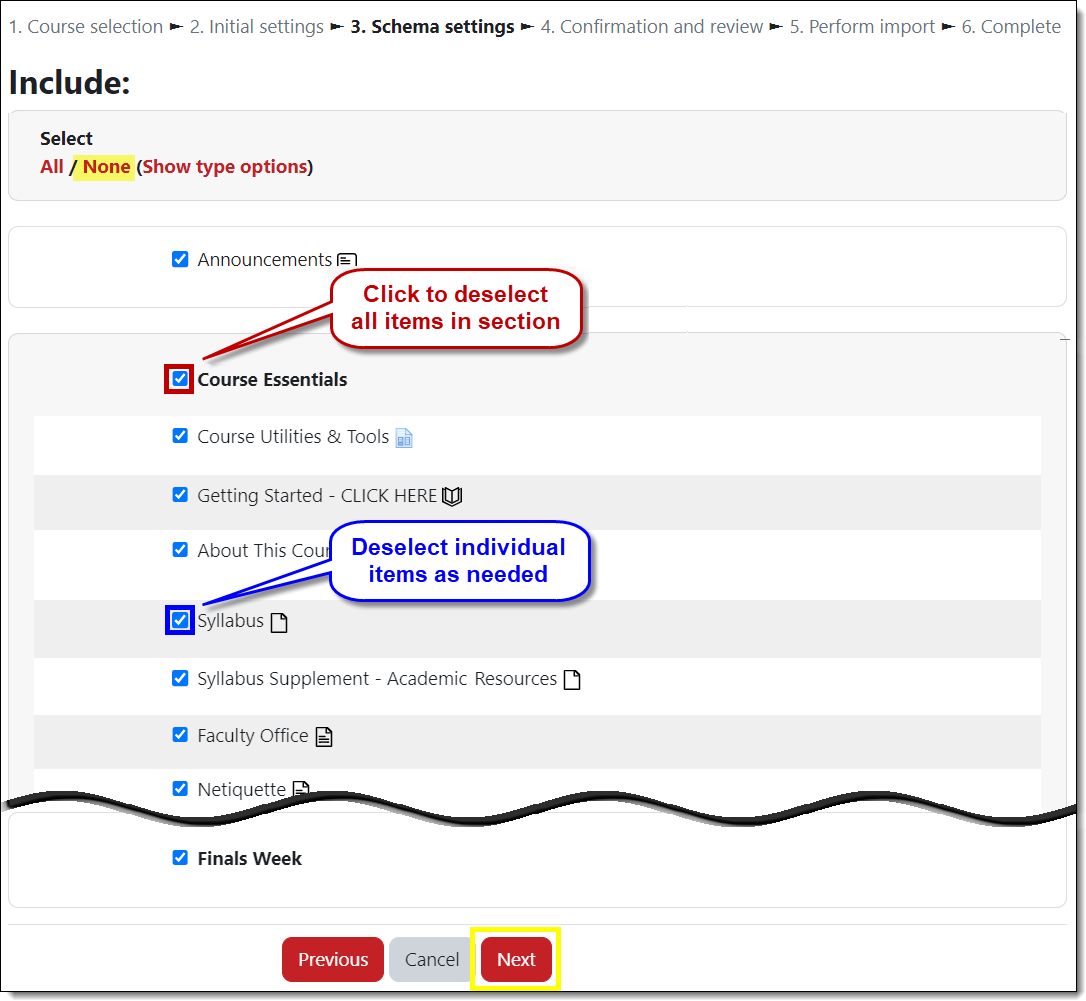This screenshot has height=1001, width=1086.
Task: Click the Netiquette label
Action: (x=242, y=790)
